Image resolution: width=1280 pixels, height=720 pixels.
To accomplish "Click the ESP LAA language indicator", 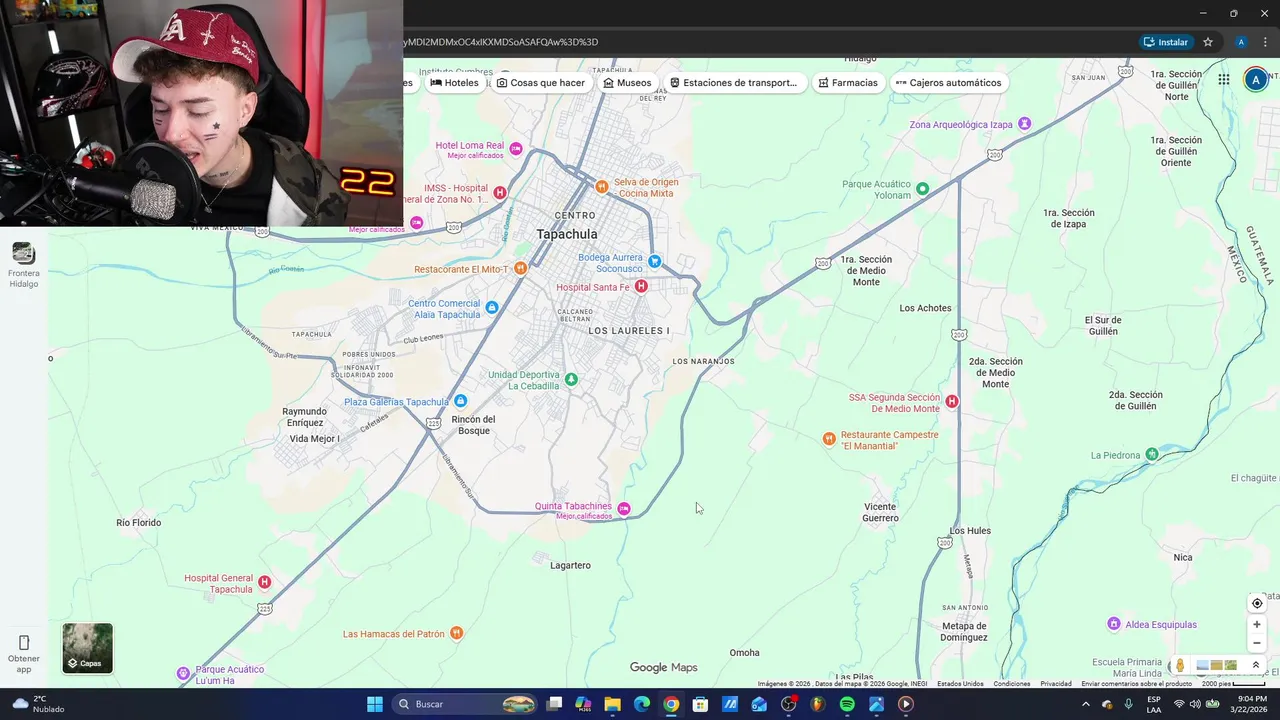I will pyautogui.click(x=1153, y=704).
